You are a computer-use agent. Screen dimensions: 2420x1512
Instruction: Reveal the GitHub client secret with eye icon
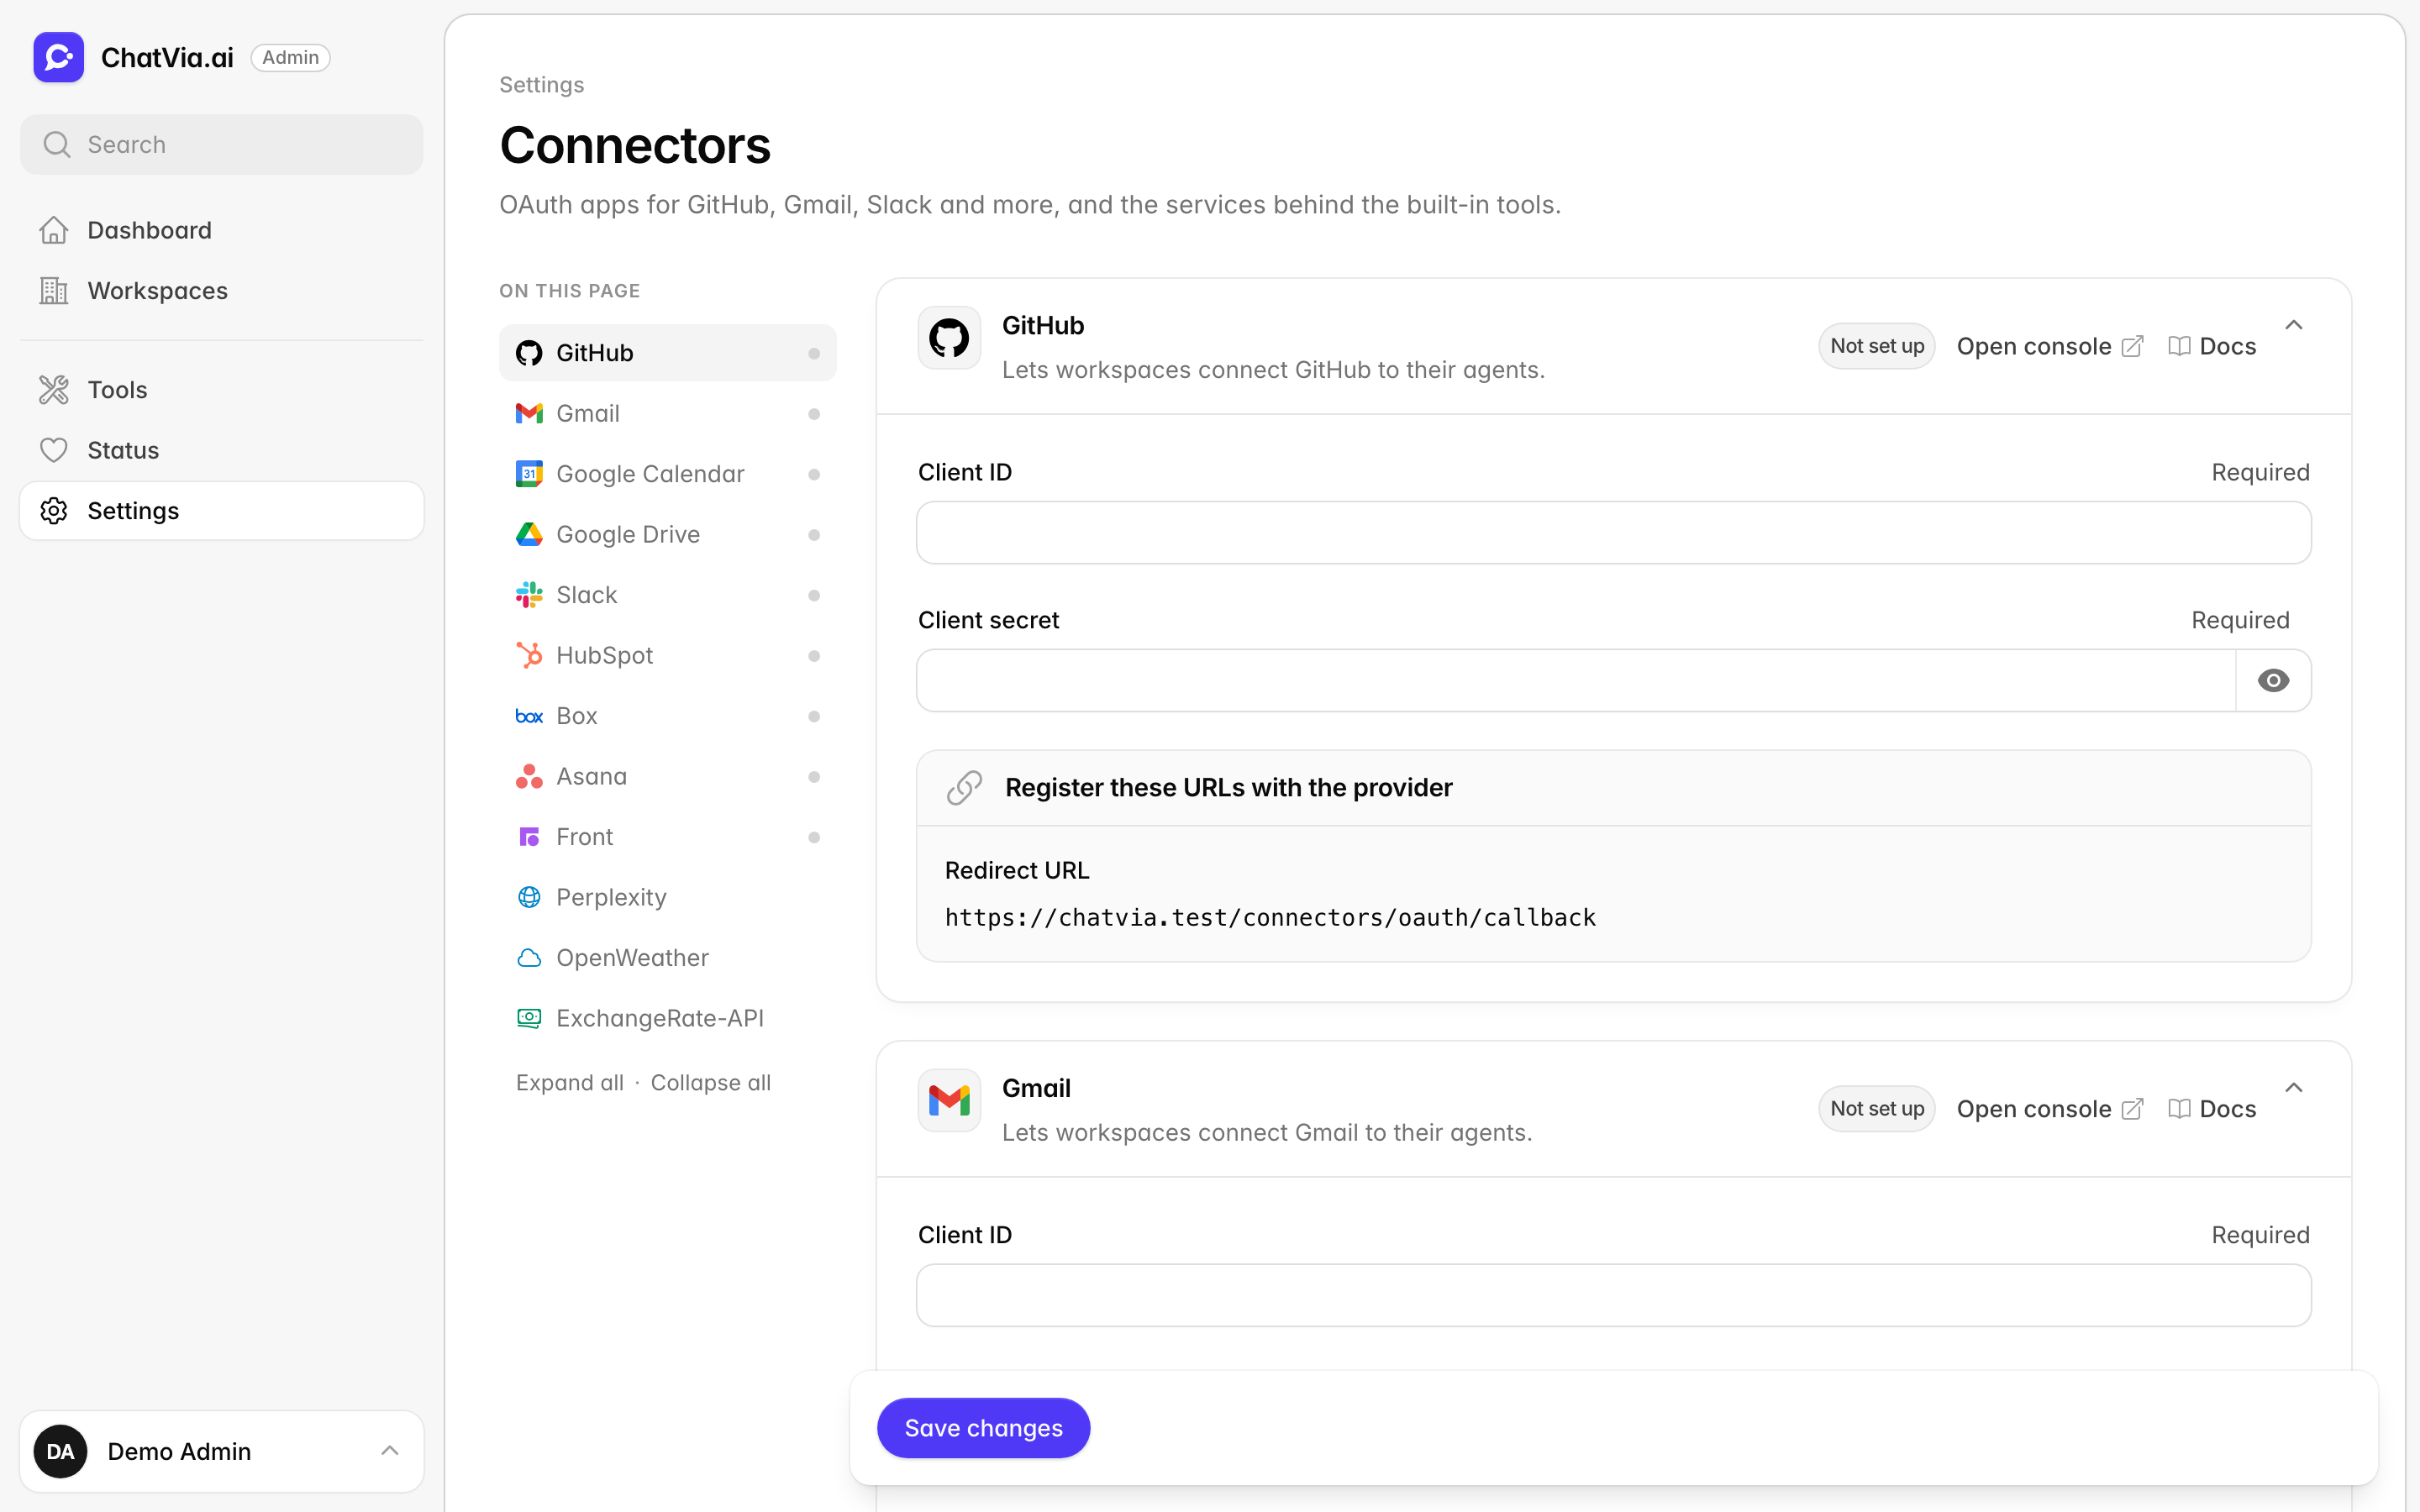(x=2273, y=681)
